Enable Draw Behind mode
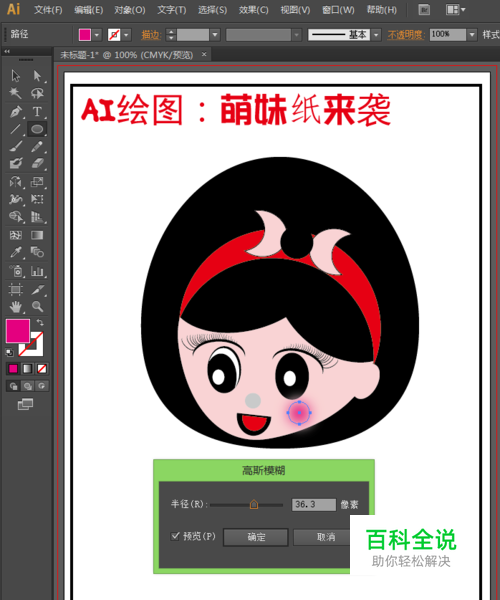The width and height of the screenshot is (500, 600). pyautogui.click(x=28, y=386)
